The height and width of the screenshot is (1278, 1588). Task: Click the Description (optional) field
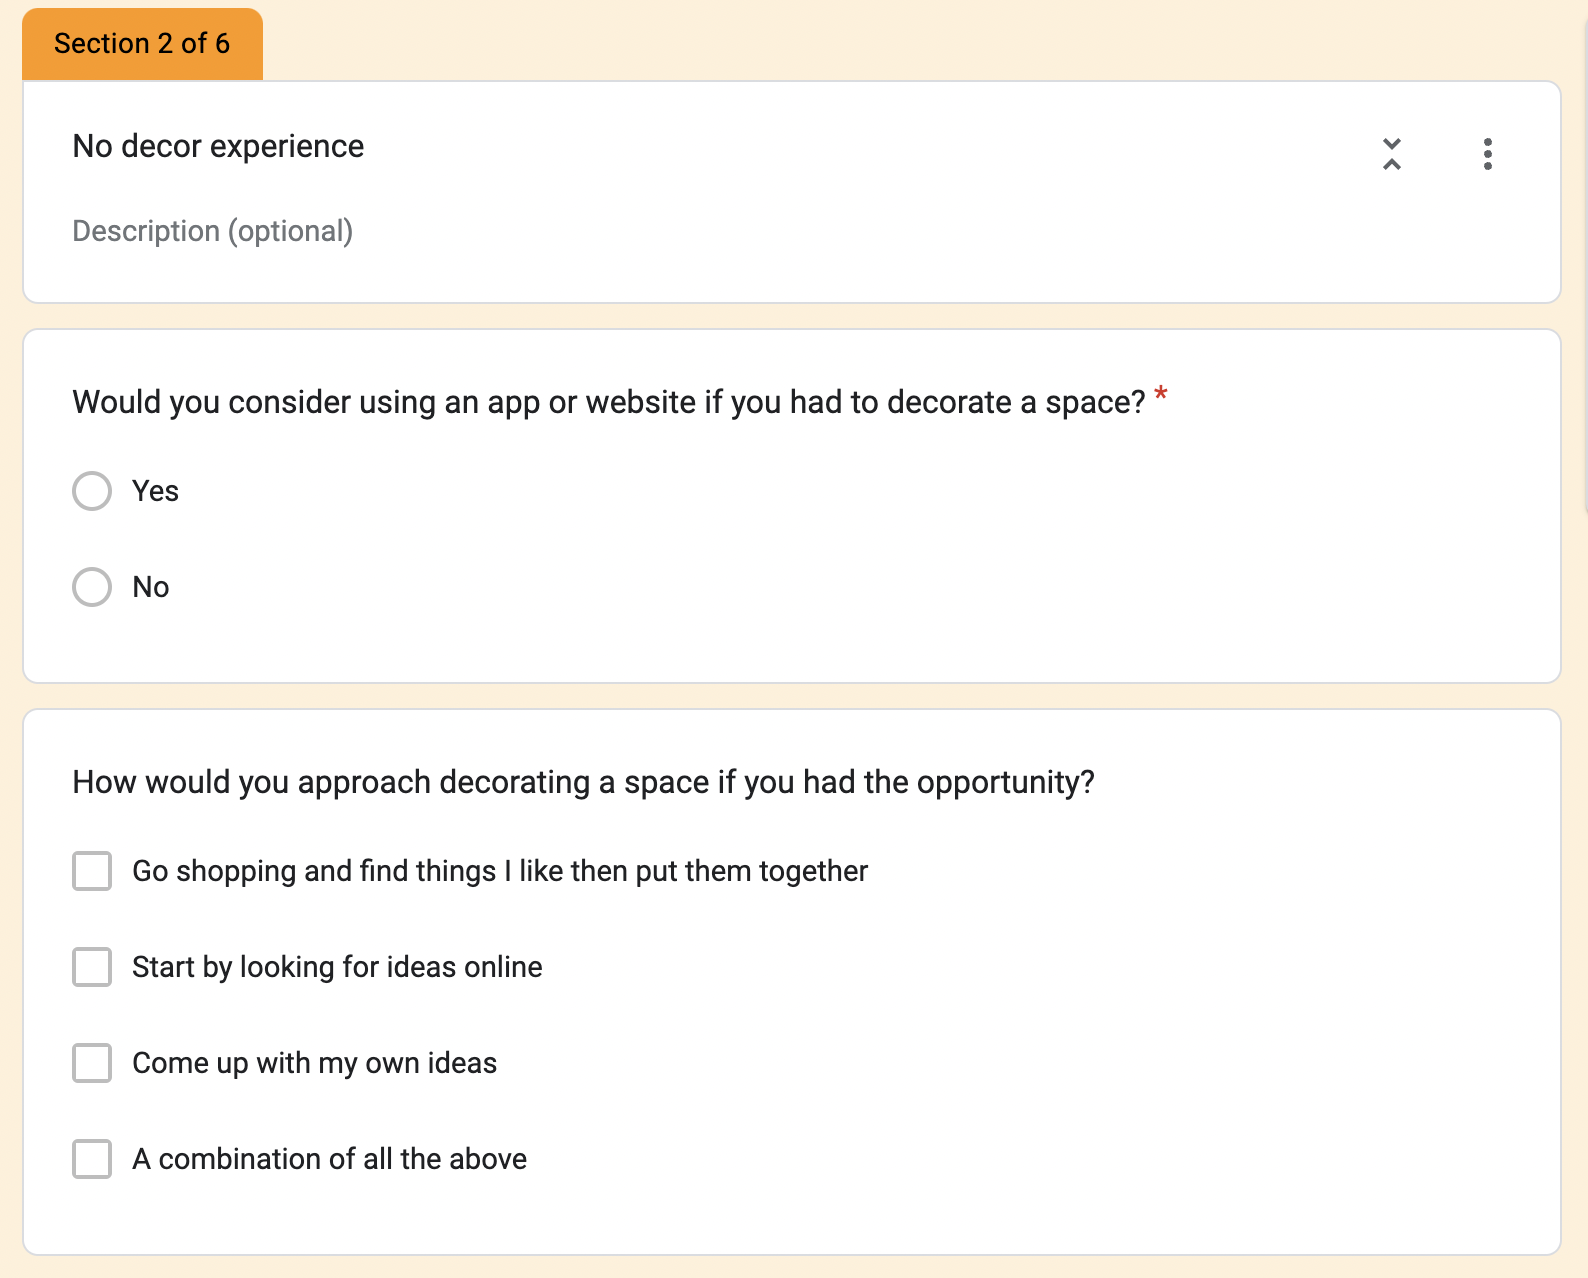click(212, 231)
